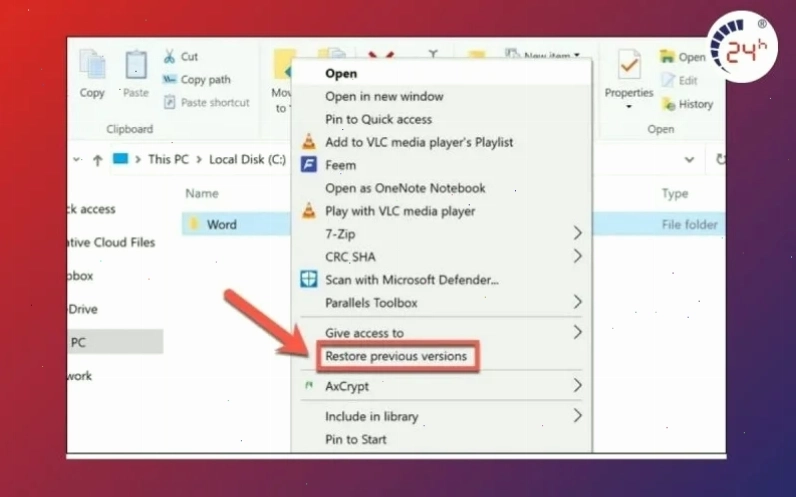This screenshot has width=796, height=498.
Task: Select Add to VLC media player's Playlist
Action: pos(441,142)
